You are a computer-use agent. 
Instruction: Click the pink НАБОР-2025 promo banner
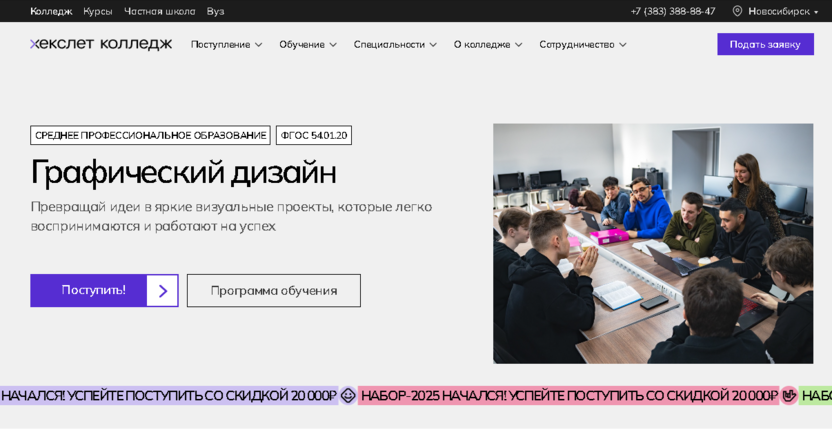point(568,395)
